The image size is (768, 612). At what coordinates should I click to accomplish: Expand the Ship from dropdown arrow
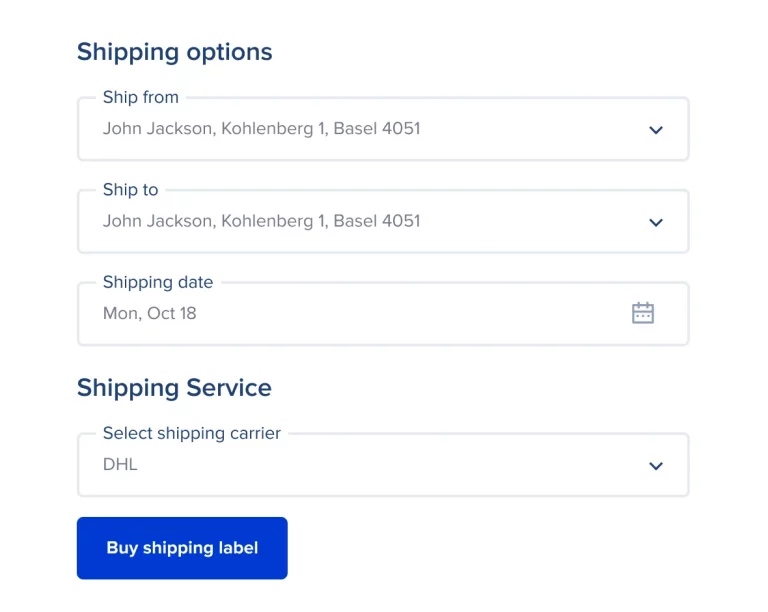[656, 130]
